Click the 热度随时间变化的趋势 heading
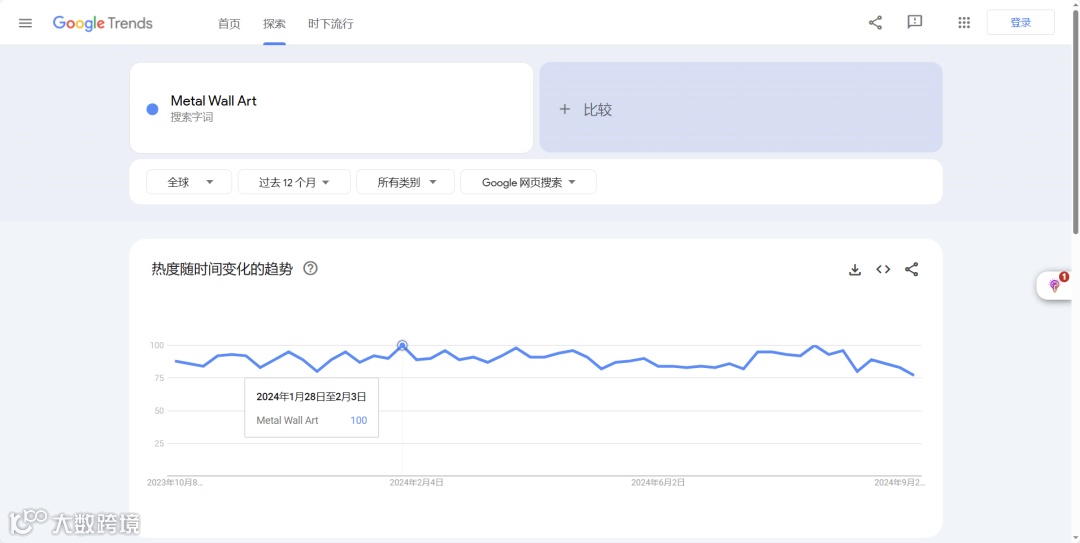This screenshot has height=543, width=1080. coord(222,269)
